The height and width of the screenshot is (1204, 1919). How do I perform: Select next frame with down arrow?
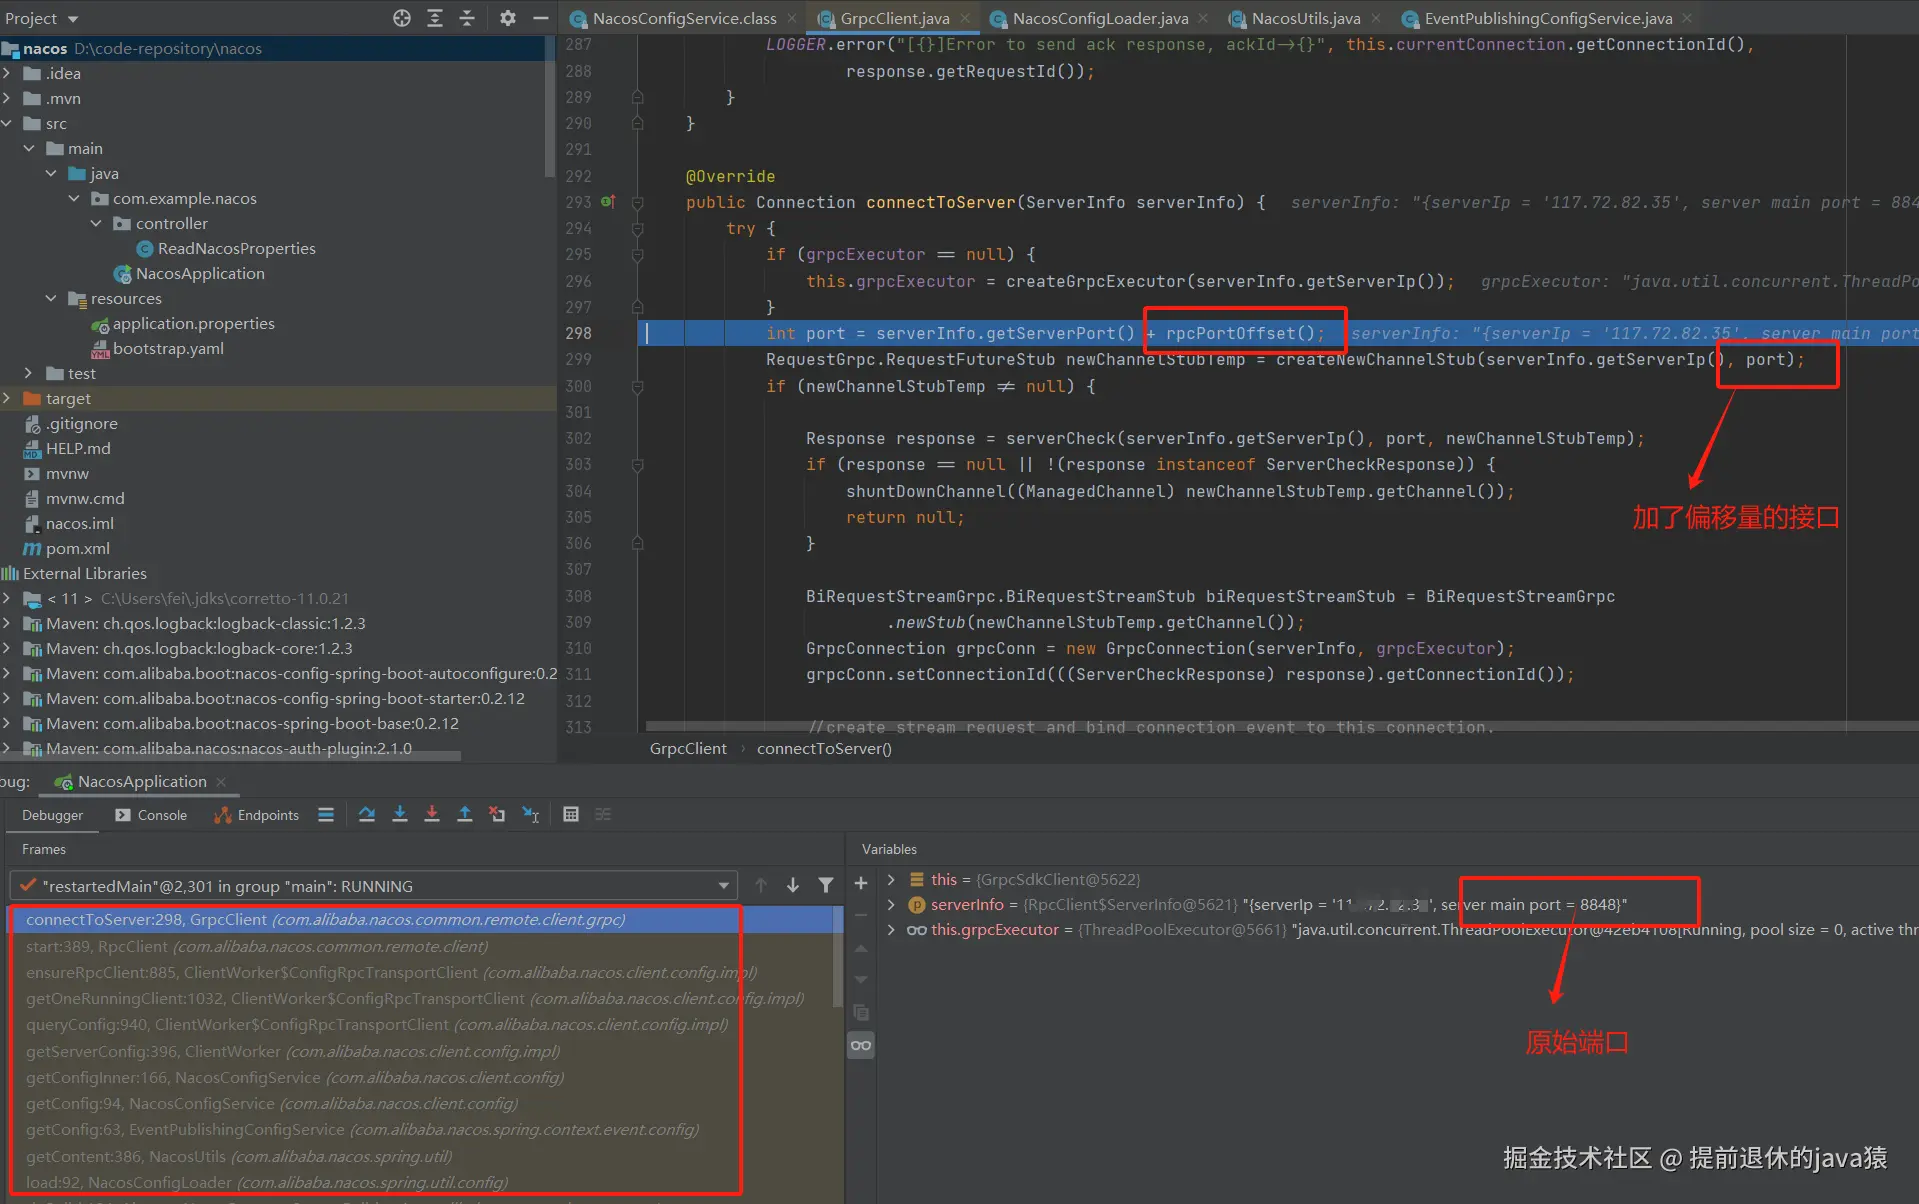click(793, 885)
